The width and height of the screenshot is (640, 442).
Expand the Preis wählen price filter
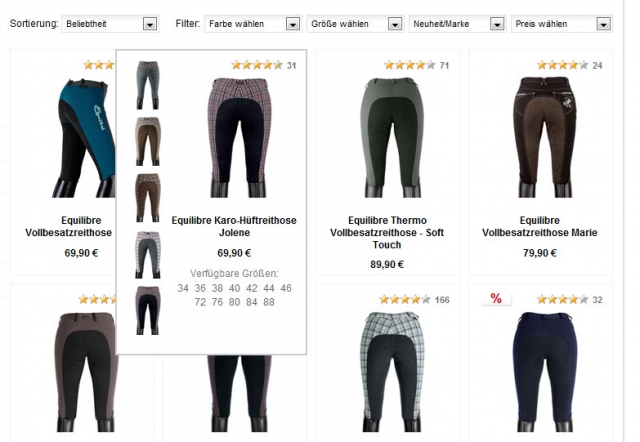[x=561, y=24]
